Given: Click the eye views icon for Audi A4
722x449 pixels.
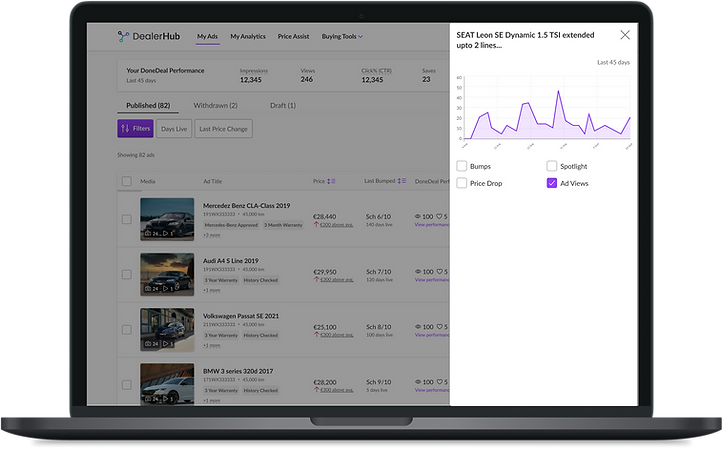Looking at the screenshot, I should pyautogui.click(x=418, y=272).
